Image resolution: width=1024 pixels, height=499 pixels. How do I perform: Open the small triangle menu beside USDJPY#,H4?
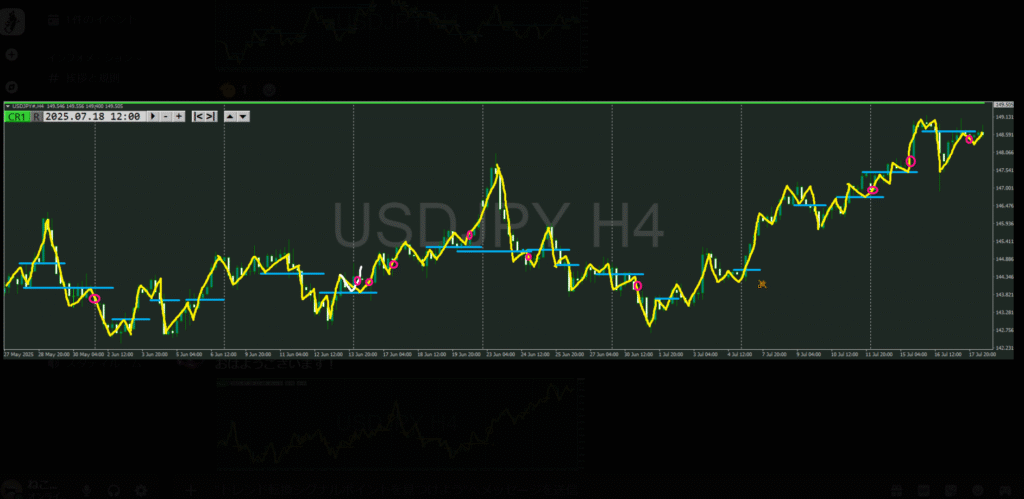(7, 106)
